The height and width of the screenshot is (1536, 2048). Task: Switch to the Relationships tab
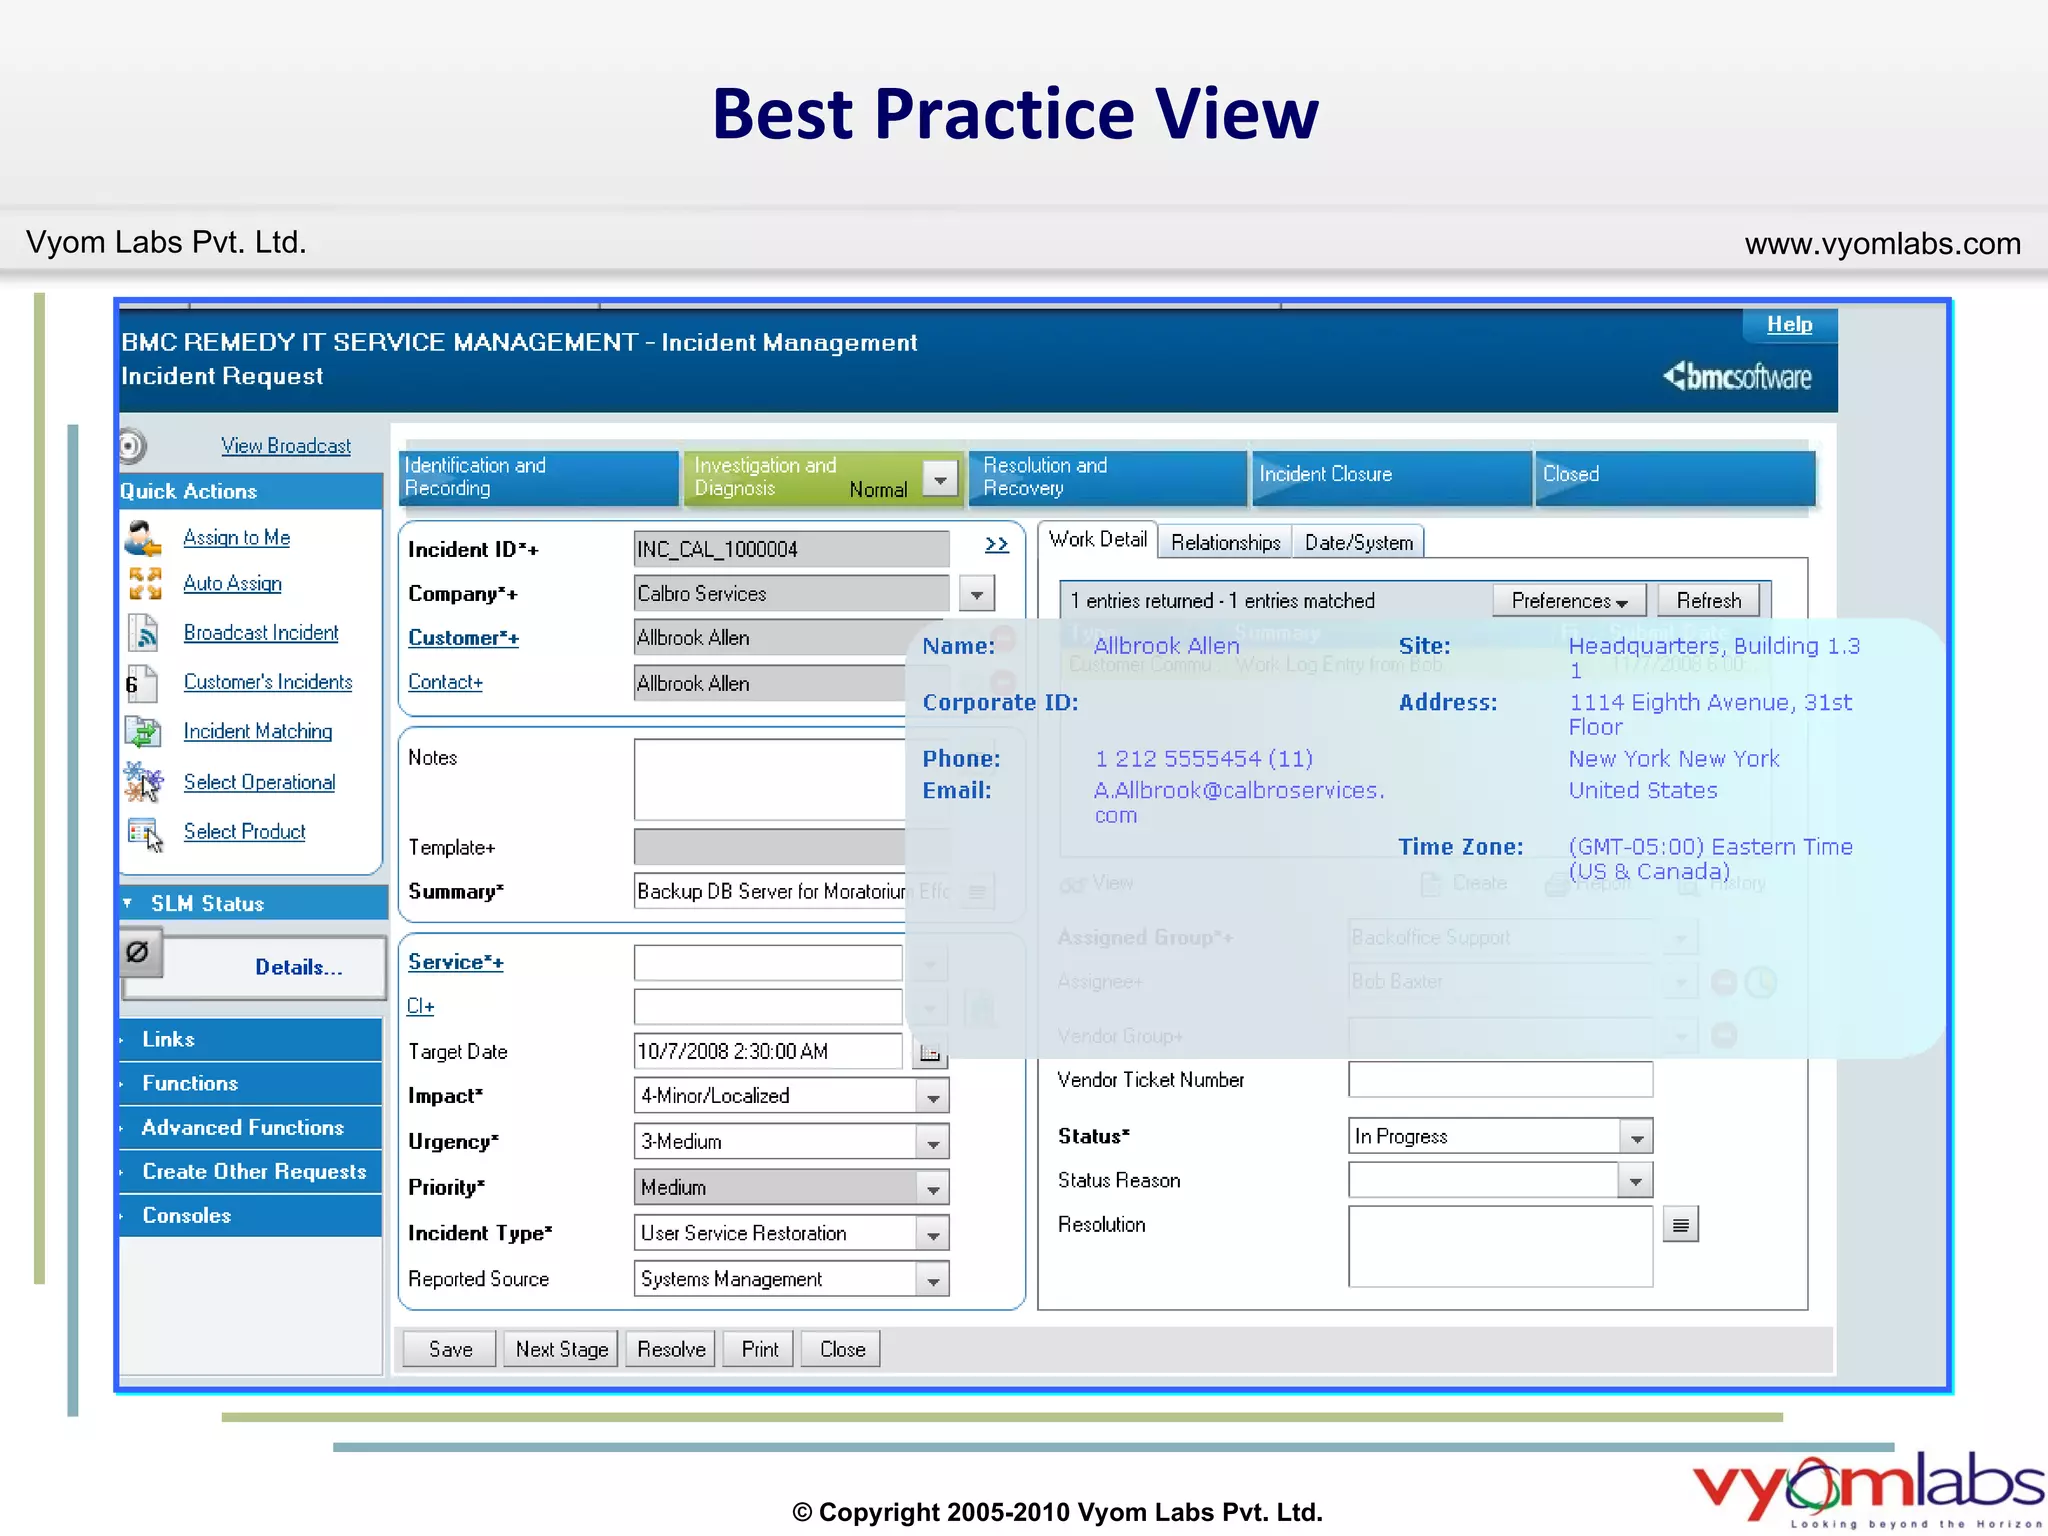click(x=1225, y=542)
